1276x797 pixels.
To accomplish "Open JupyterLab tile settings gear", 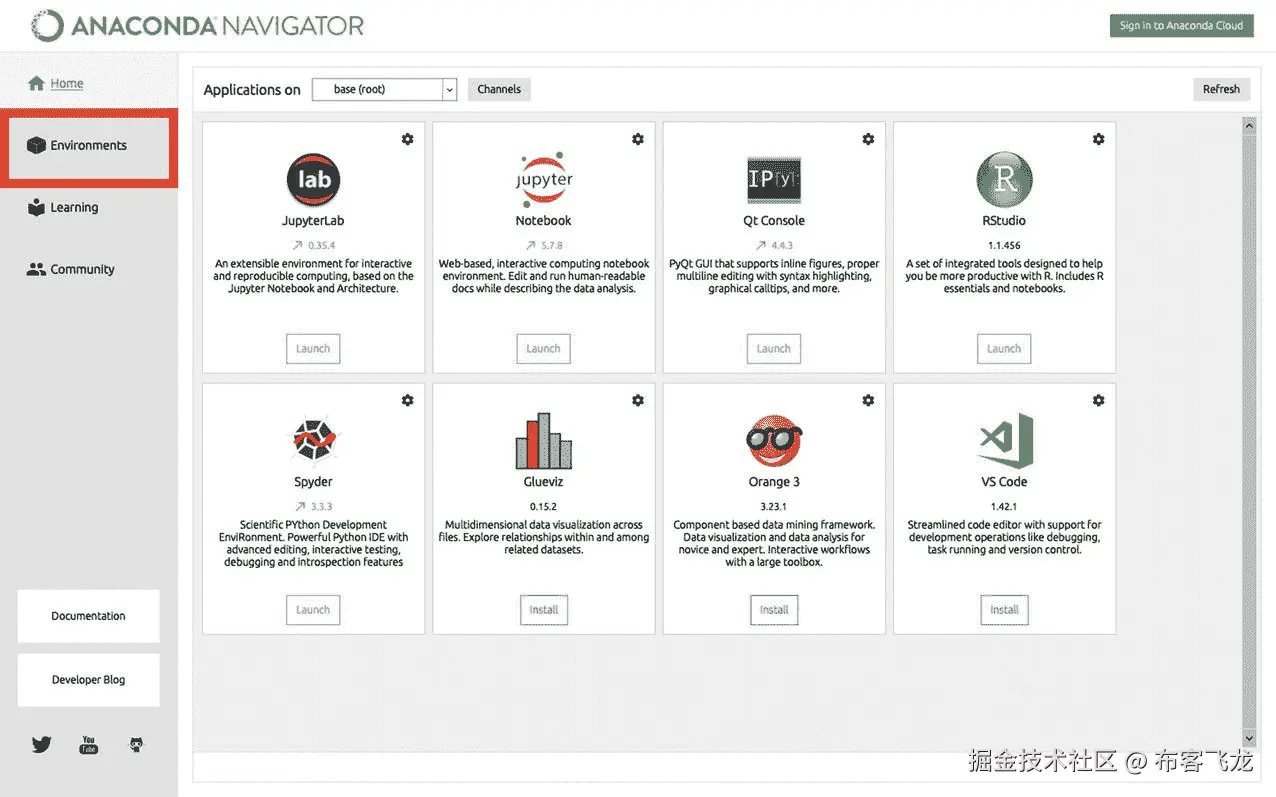I will pos(407,139).
